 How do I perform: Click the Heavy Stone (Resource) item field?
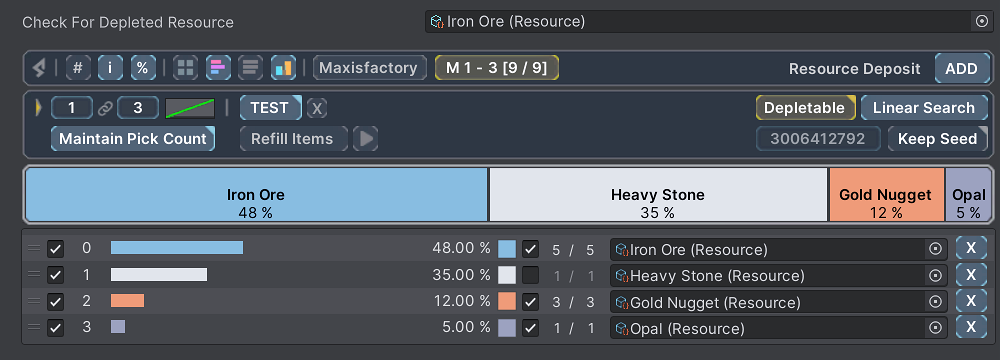(778, 276)
